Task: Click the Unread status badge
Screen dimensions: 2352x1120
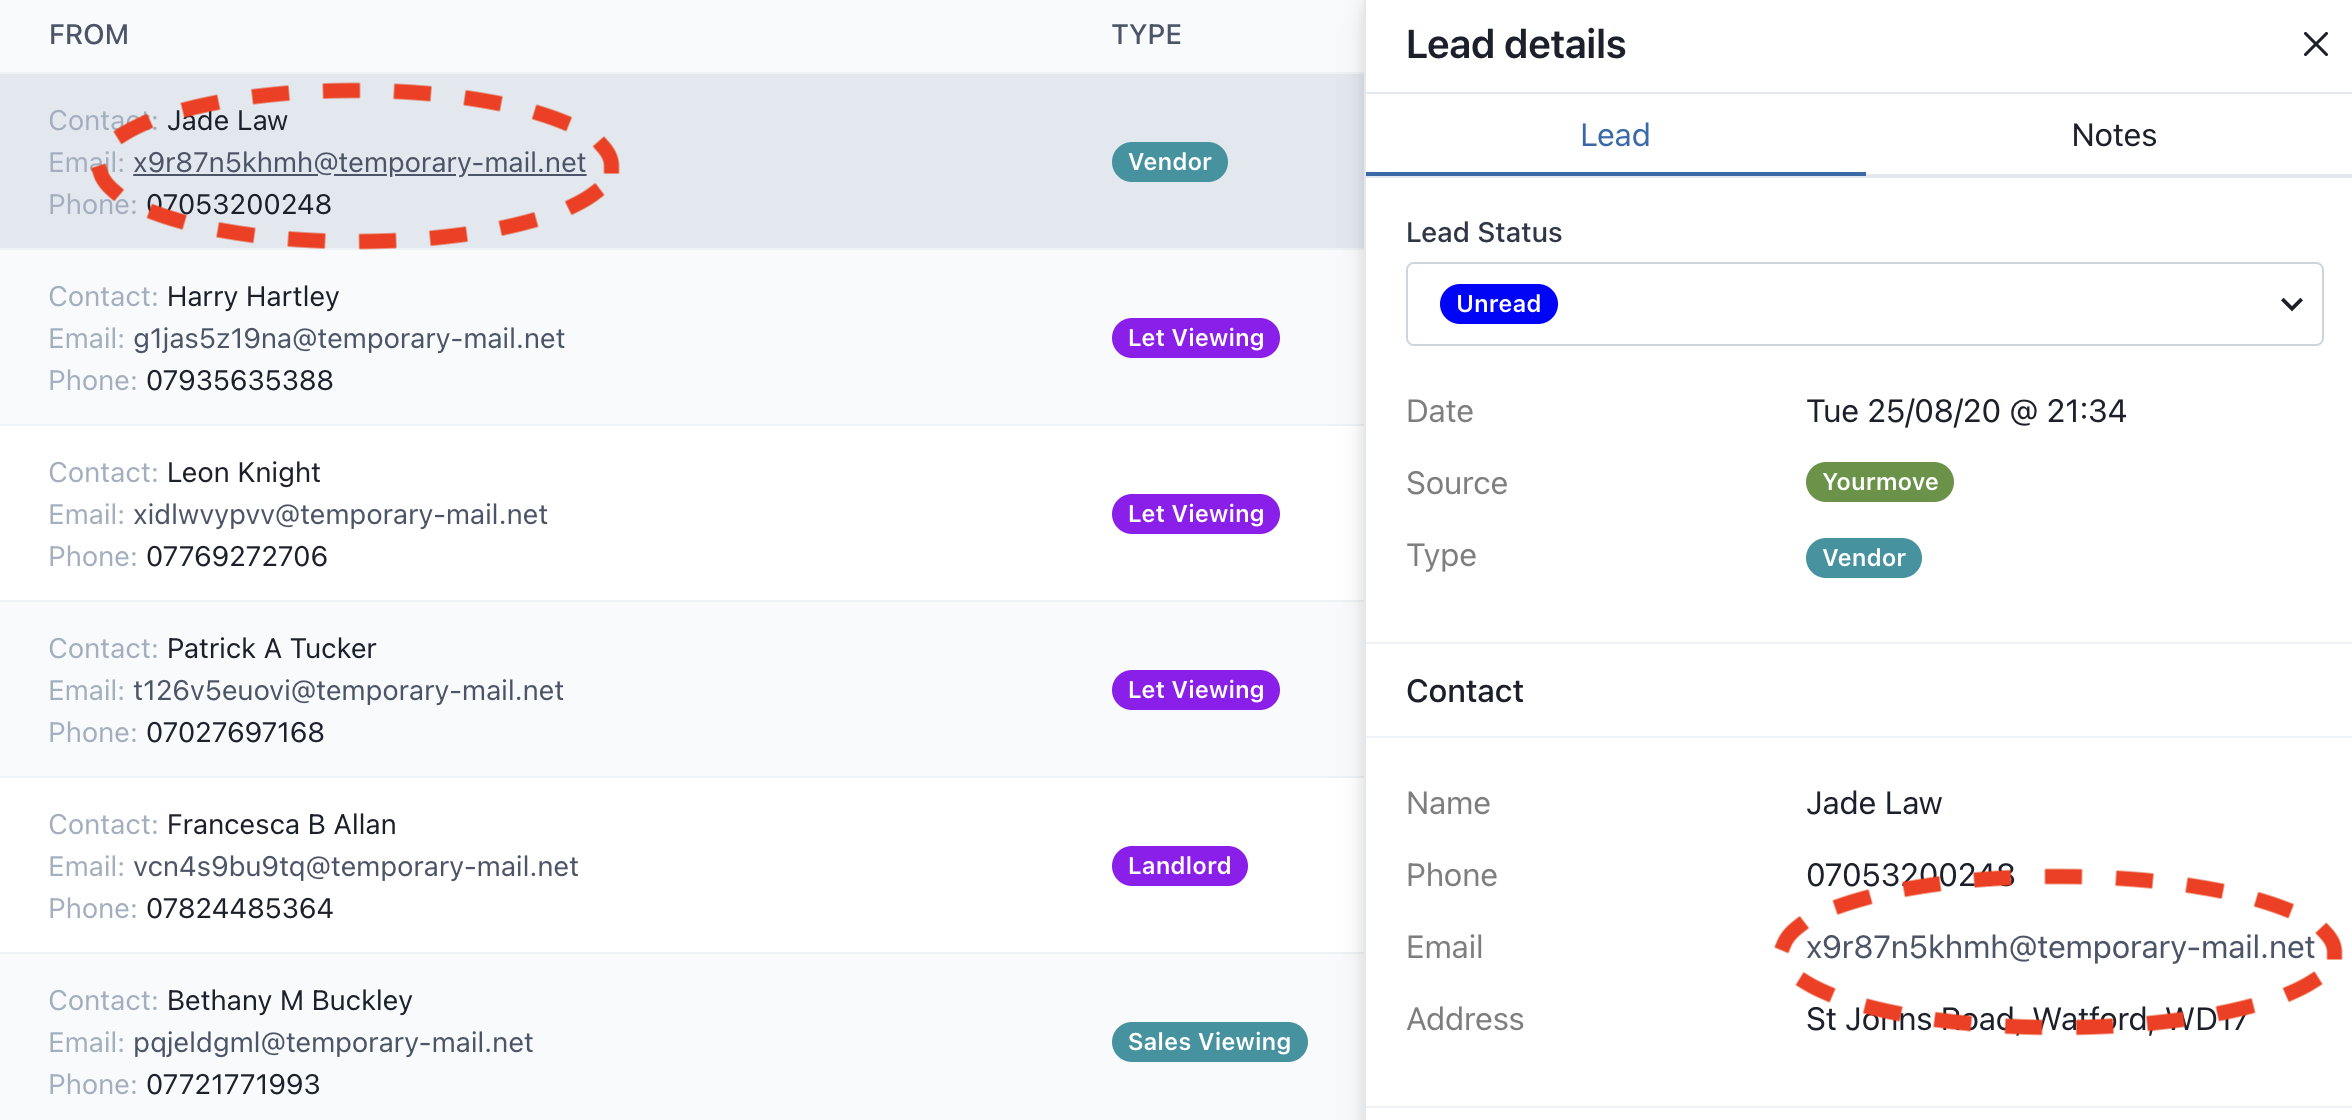Action: tap(1497, 304)
